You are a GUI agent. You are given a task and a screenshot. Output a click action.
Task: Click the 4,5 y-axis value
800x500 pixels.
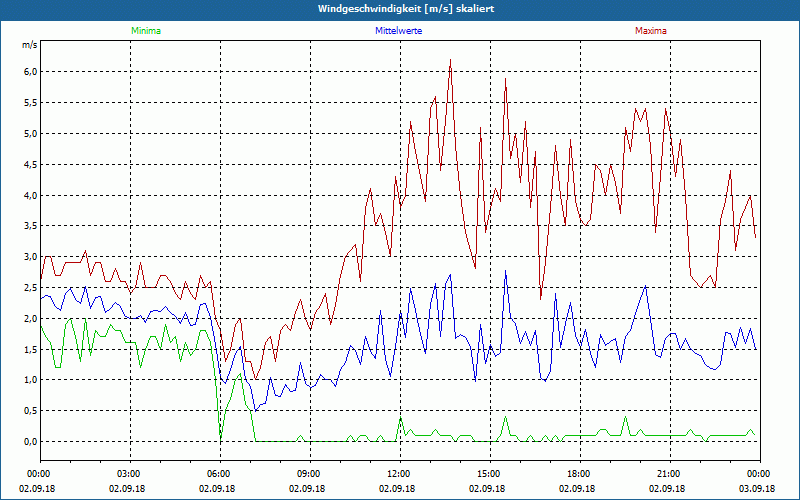pyautogui.click(x=31, y=164)
